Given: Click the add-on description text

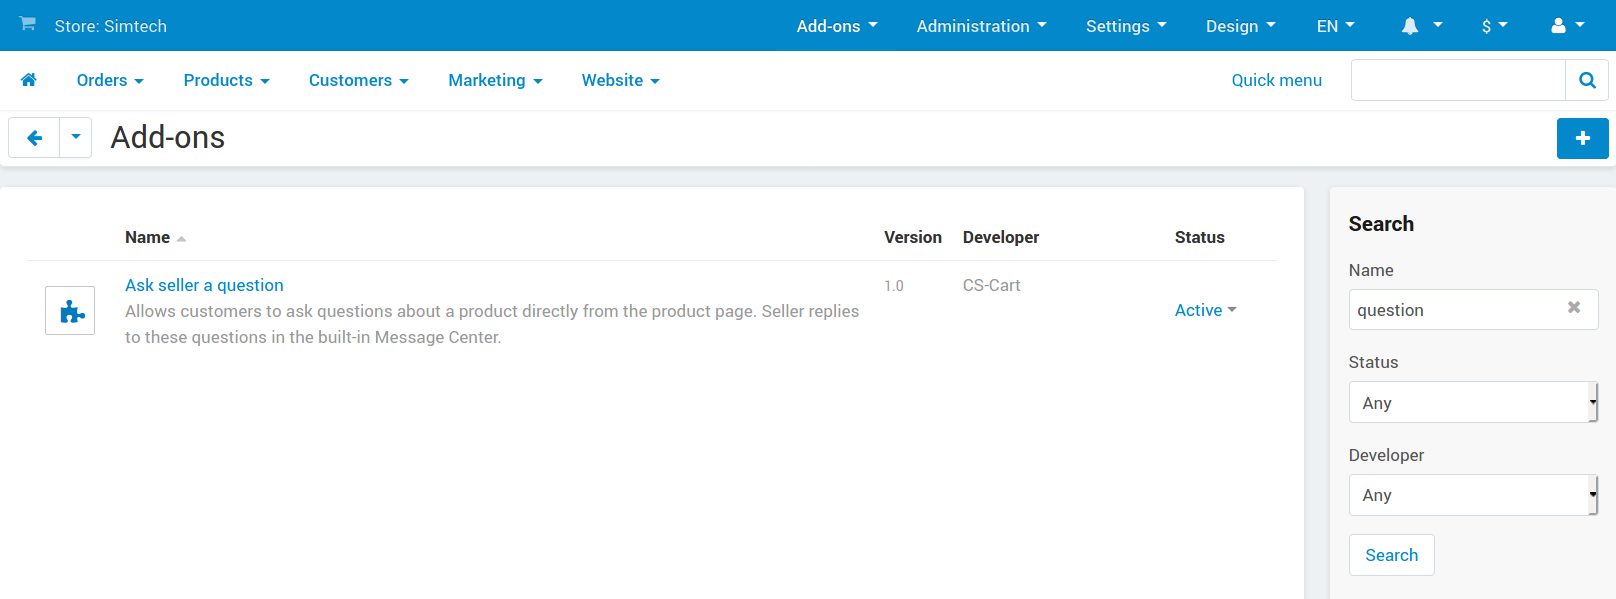Looking at the screenshot, I should point(491,324).
